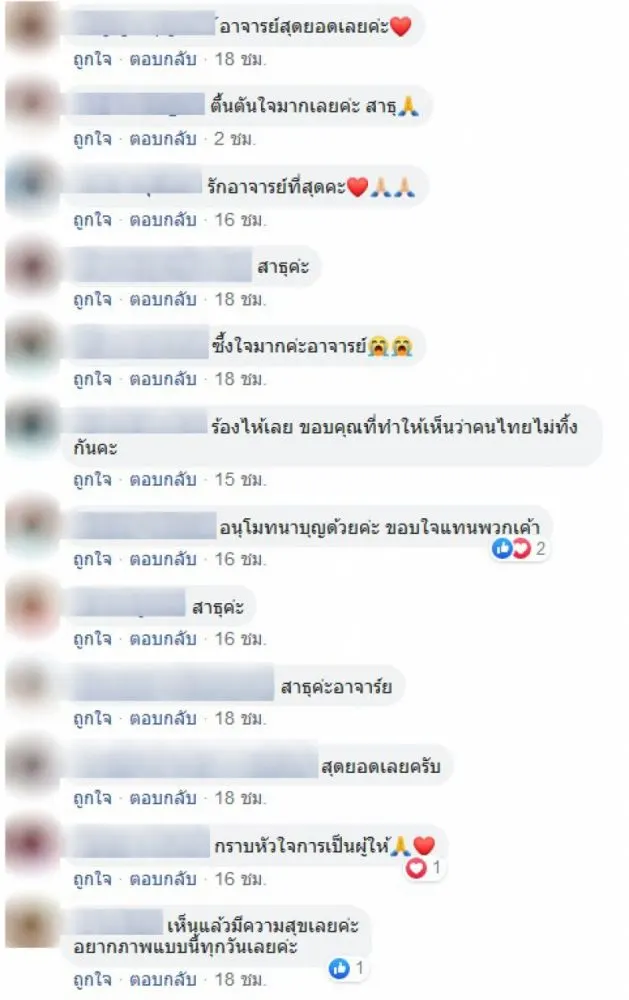Open the blurred author name of the 'สาธุค่ะอาจารย์' comment

tap(172, 687)
